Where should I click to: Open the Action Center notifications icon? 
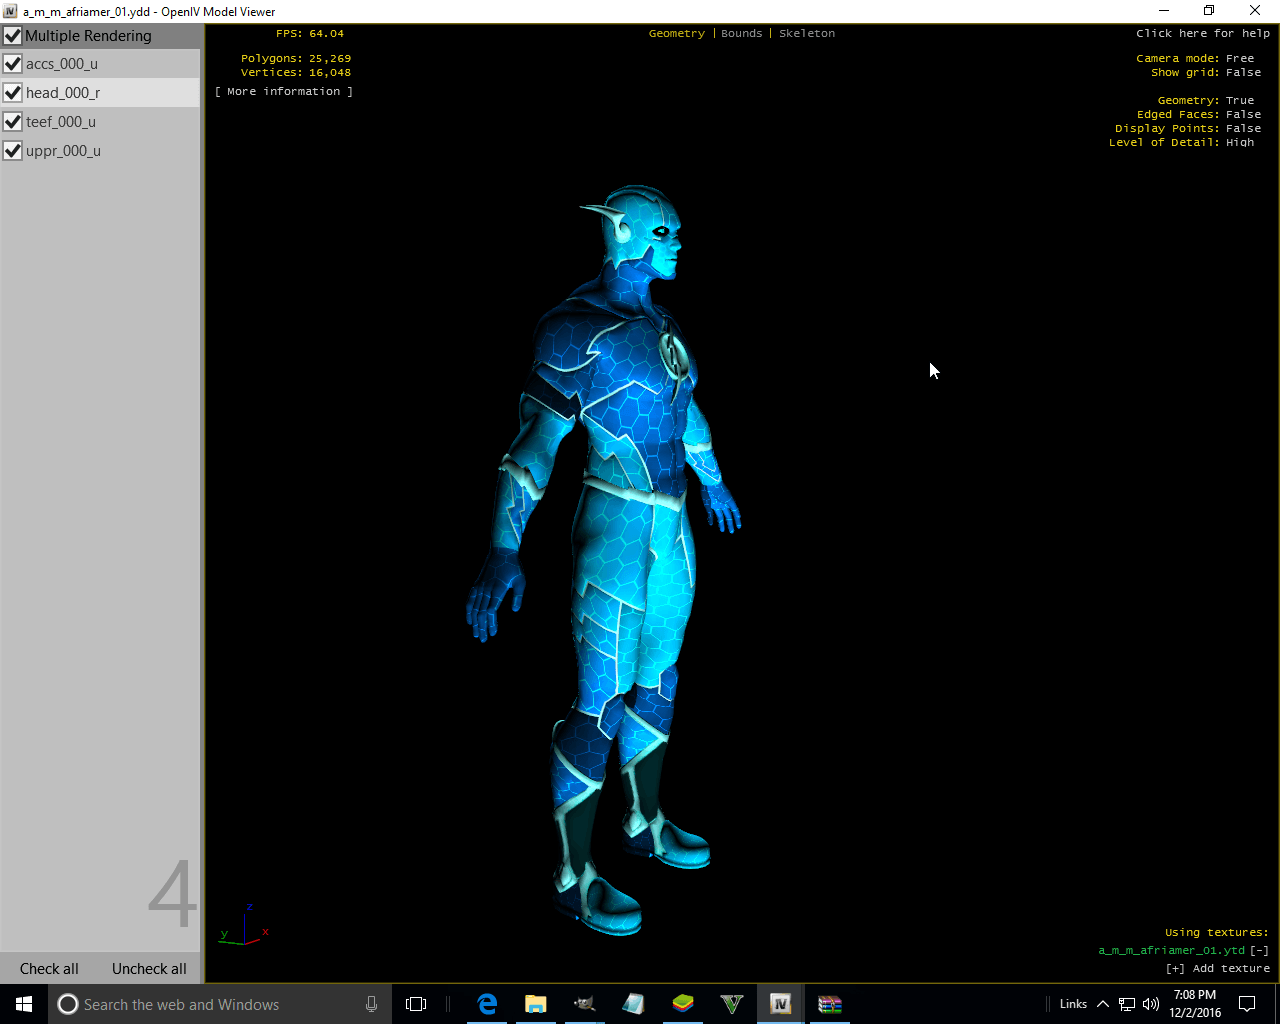point(1247,1004)
